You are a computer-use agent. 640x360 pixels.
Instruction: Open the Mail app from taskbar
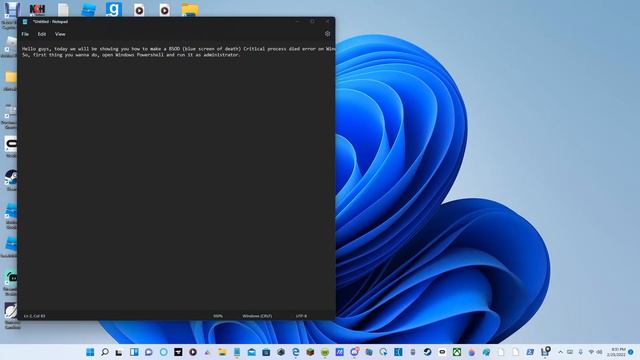(x=251, y=352)
